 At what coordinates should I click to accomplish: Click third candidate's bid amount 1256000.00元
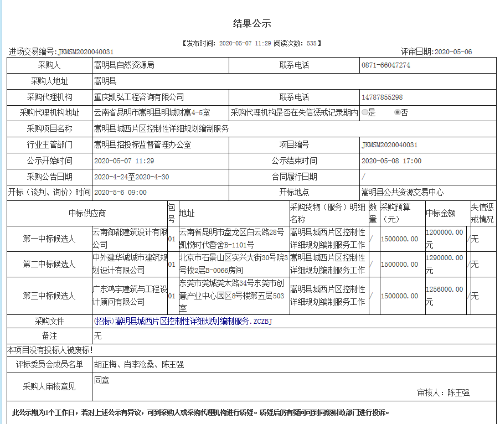444,296
